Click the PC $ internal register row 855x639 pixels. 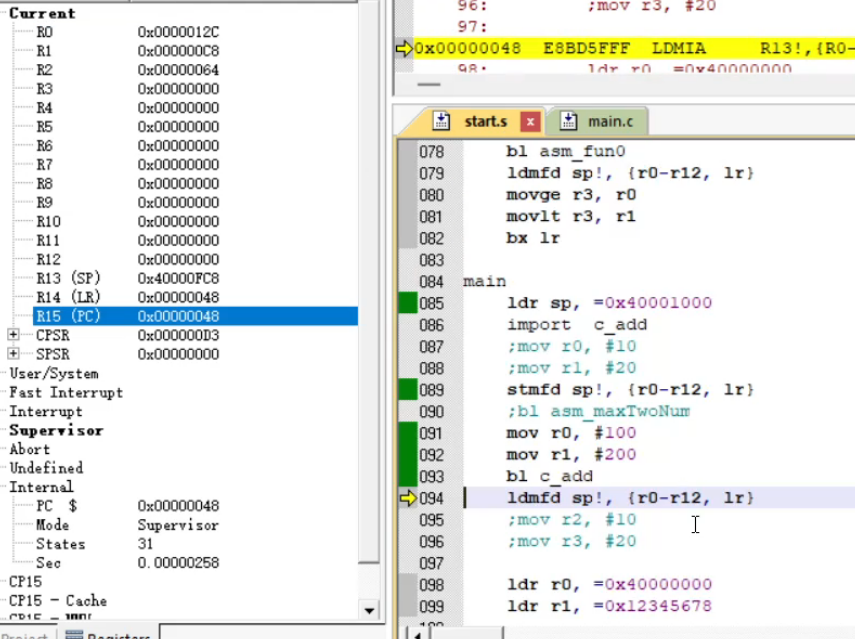(x=128, y=506)
